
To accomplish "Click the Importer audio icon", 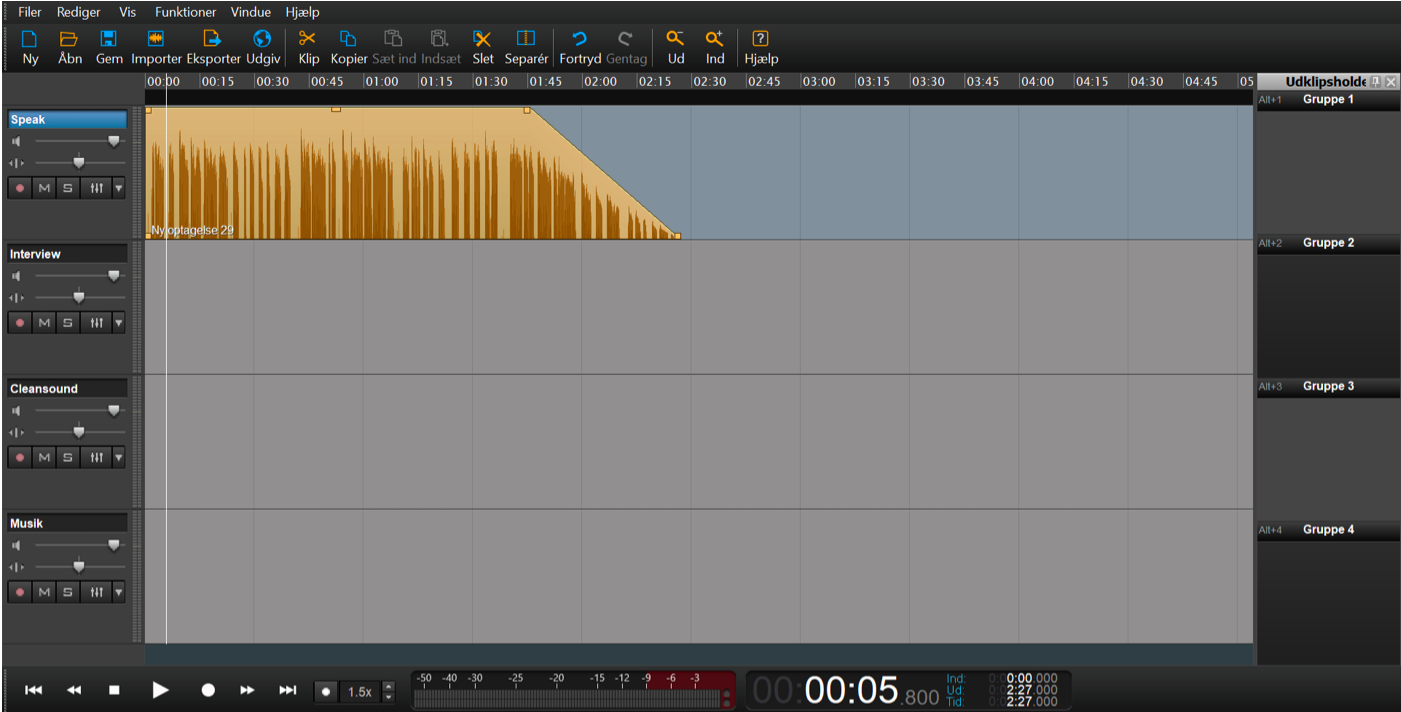I will tap(155, 39).
